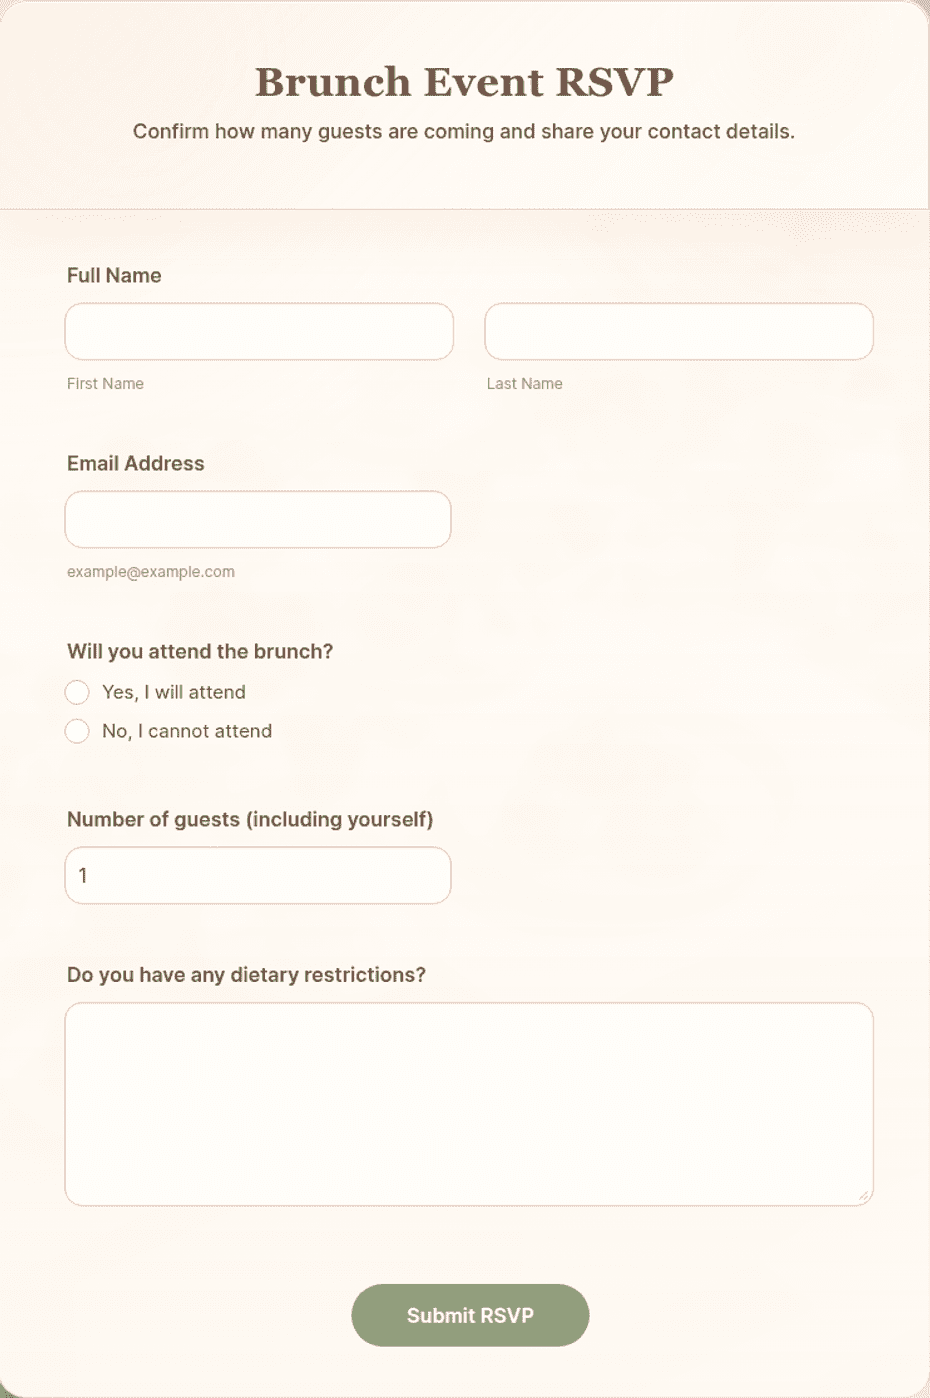Select the Email Address input field
Image resolution: width=930 pixels, height=1398 pixels.
click(x=258, y=519)
